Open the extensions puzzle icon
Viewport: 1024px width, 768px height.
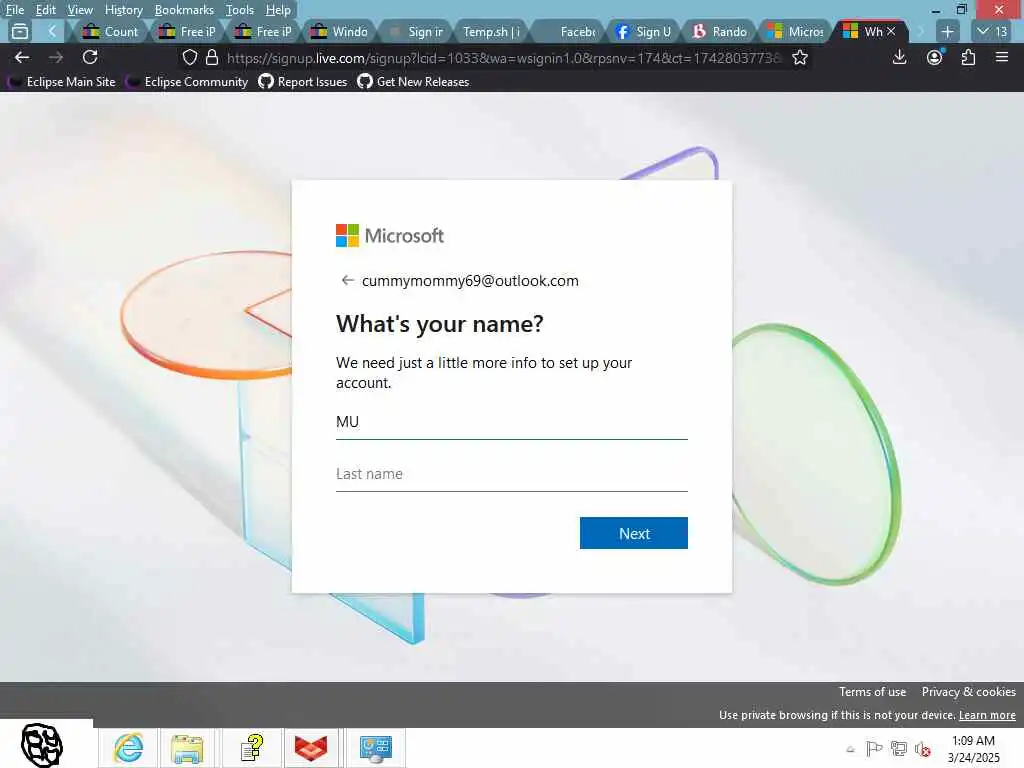pos(968,57)
